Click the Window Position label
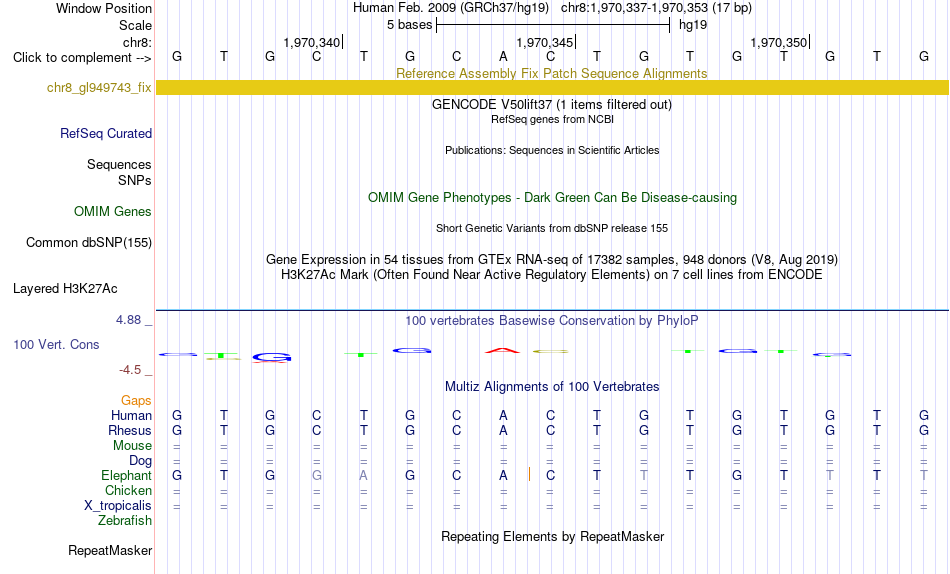 (x=104, y=8)
